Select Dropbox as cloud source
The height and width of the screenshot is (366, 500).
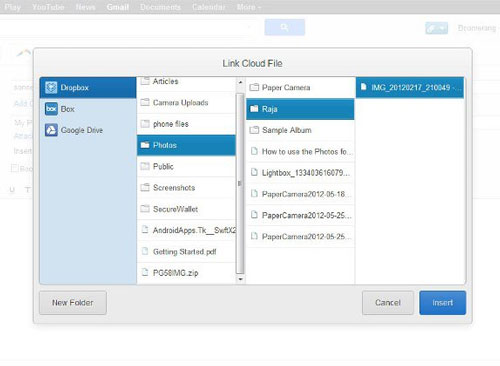click(x=88, y=87)
